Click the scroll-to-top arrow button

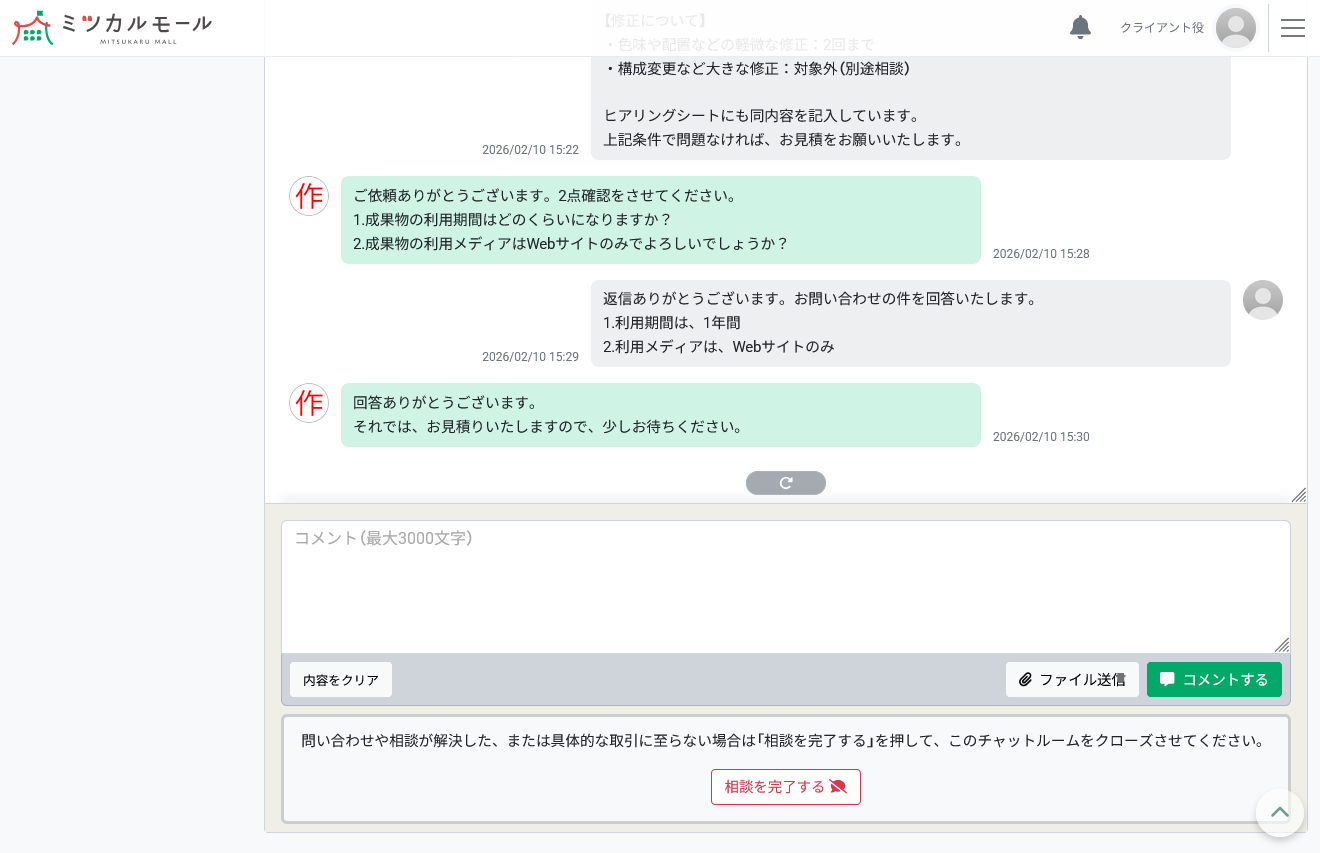tap(1280, 813)
